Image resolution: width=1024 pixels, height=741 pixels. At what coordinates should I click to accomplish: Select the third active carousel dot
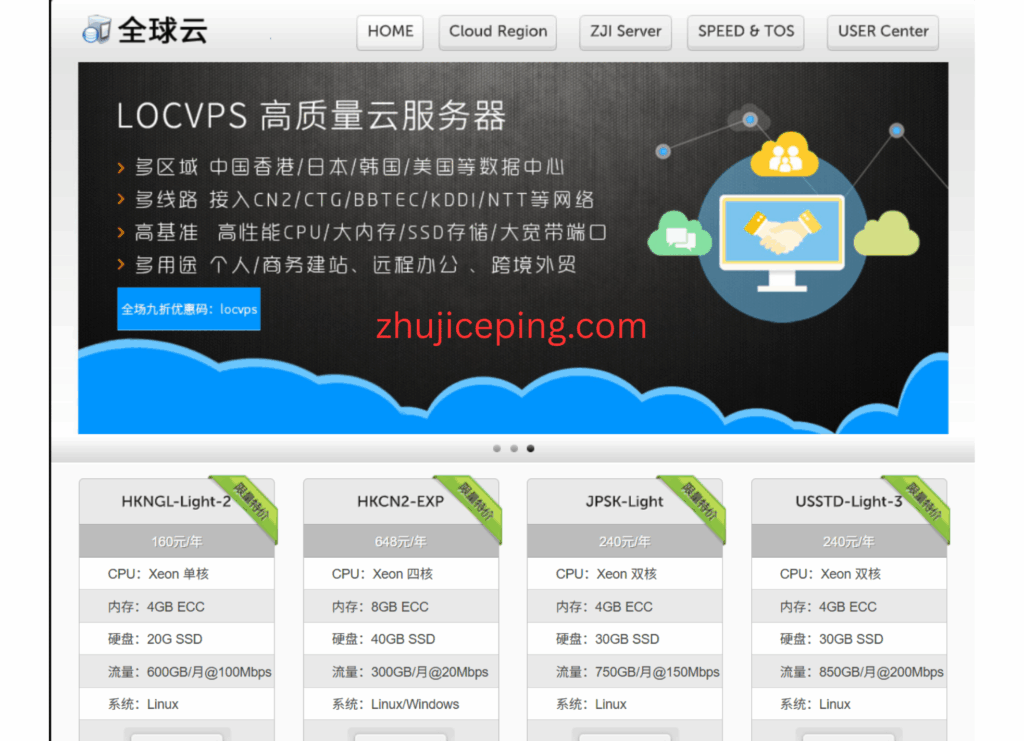pos(530,449)
